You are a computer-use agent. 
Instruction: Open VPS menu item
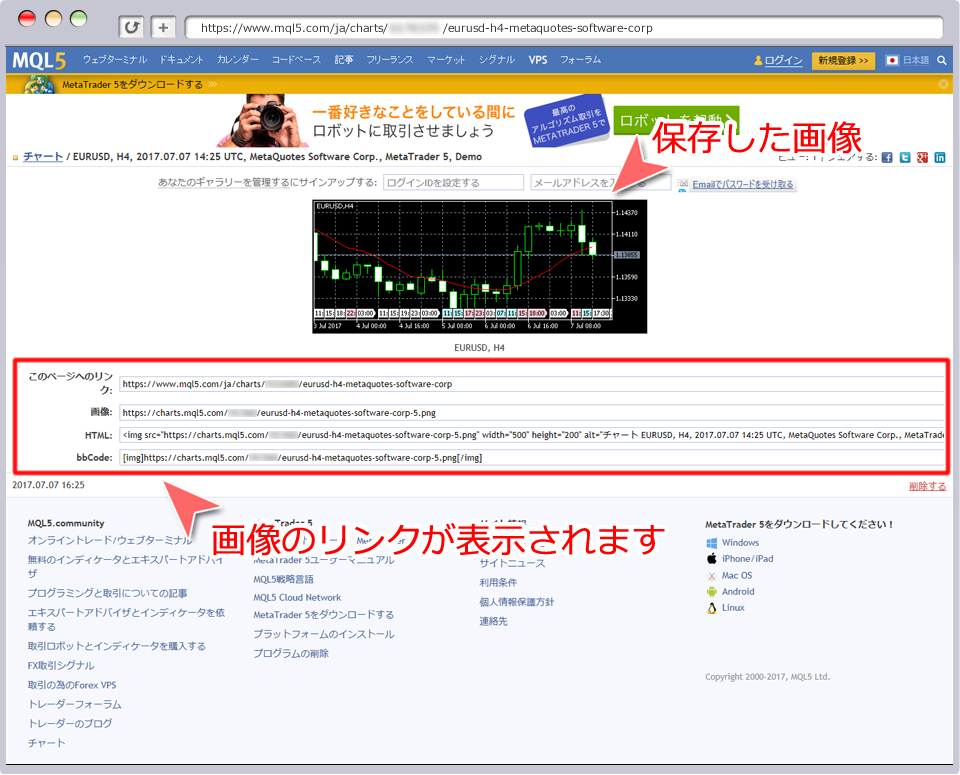[x=538, y=59]
